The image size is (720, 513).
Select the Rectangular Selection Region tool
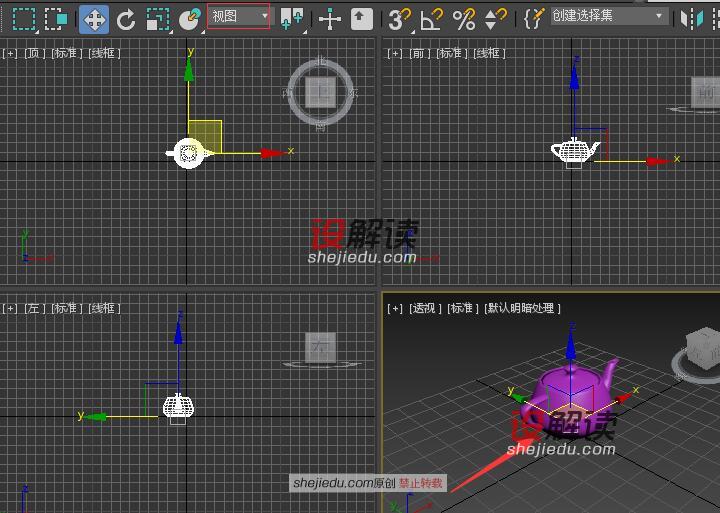[x=24, y=19]
